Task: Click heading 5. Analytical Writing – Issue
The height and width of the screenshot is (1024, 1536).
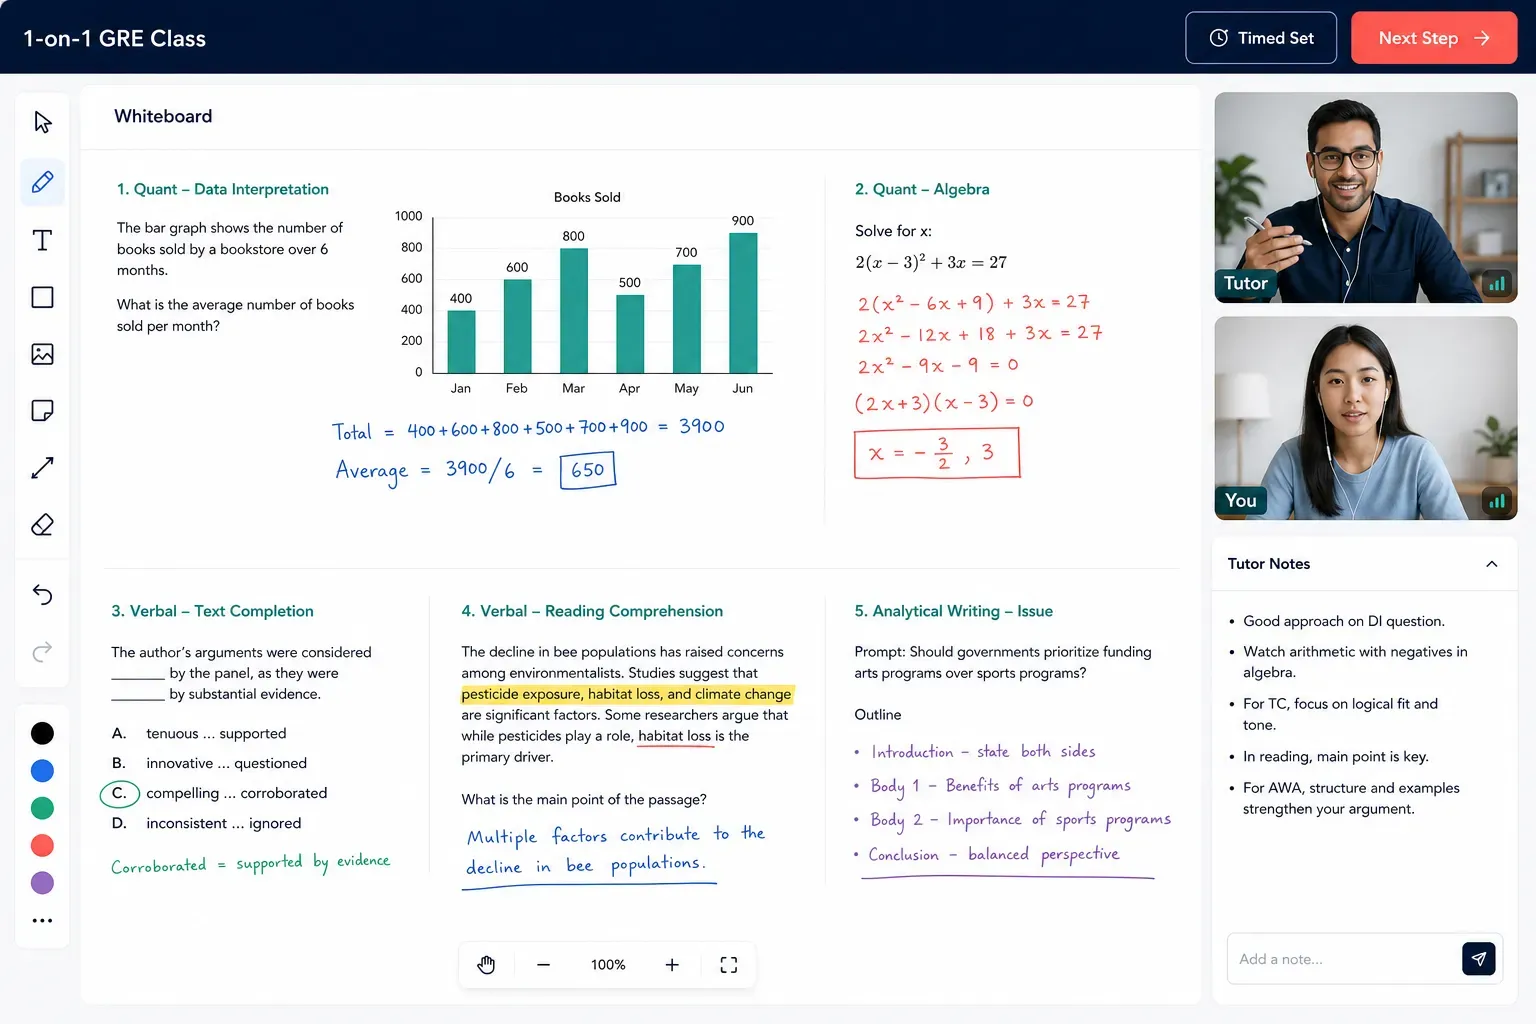Action: tap(953, 611)
